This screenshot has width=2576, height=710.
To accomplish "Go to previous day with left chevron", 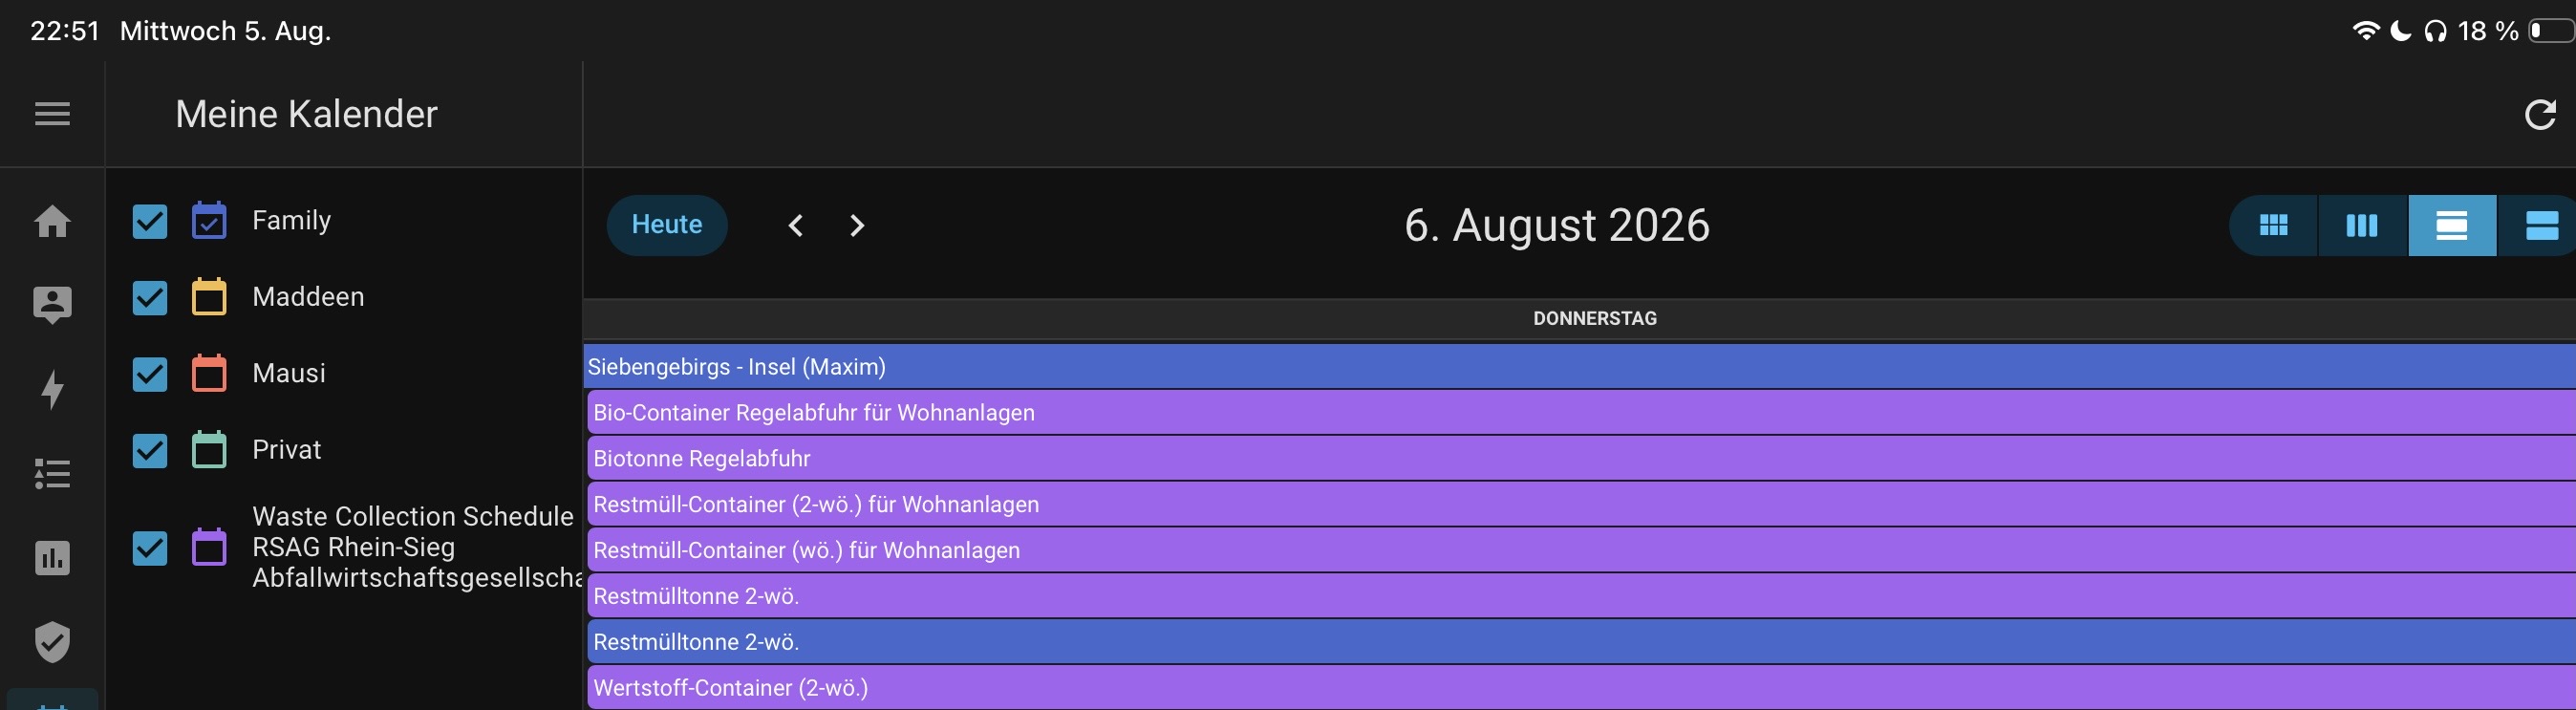I will [796, 226].
